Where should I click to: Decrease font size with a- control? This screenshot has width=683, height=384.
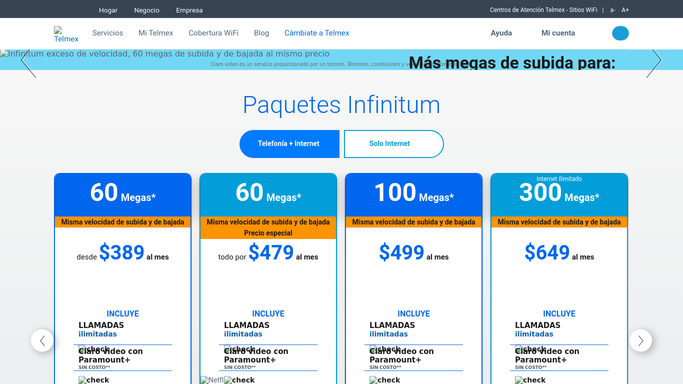[612, 10]
